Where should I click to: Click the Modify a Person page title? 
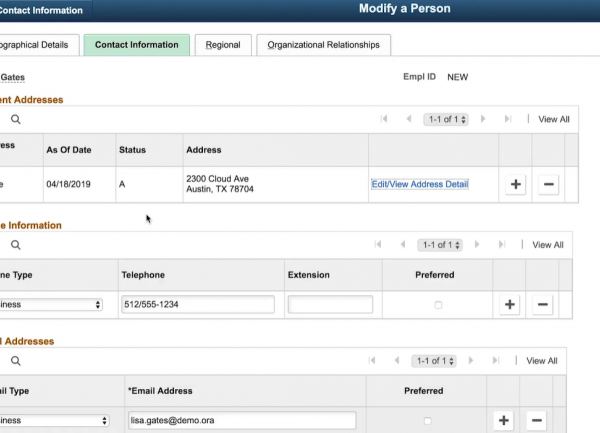(404, 8)
